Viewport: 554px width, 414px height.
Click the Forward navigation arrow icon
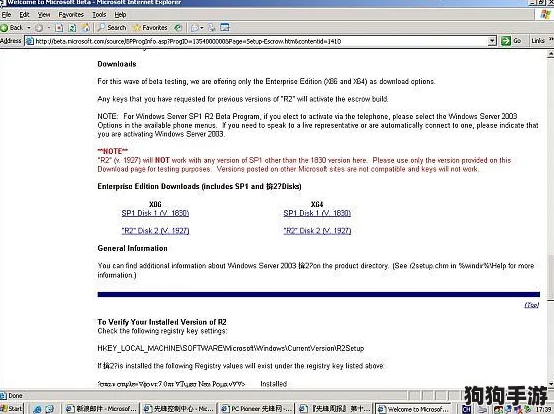click(39, 28)
